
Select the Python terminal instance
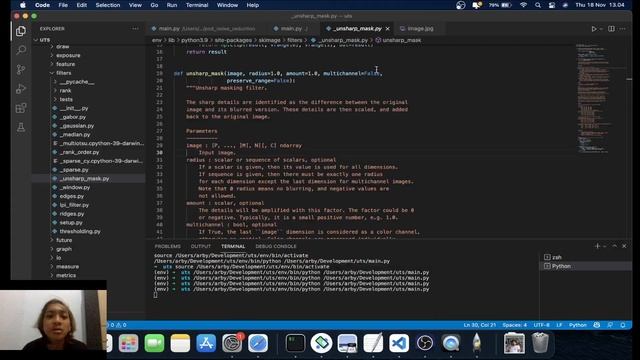pos(586,266)
